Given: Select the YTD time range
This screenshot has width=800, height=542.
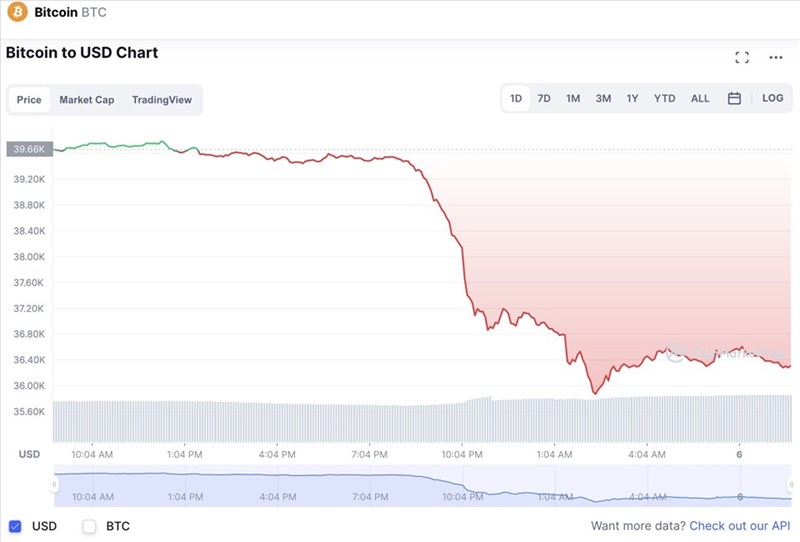Looking at the screenshot, I should coord(664,98).
